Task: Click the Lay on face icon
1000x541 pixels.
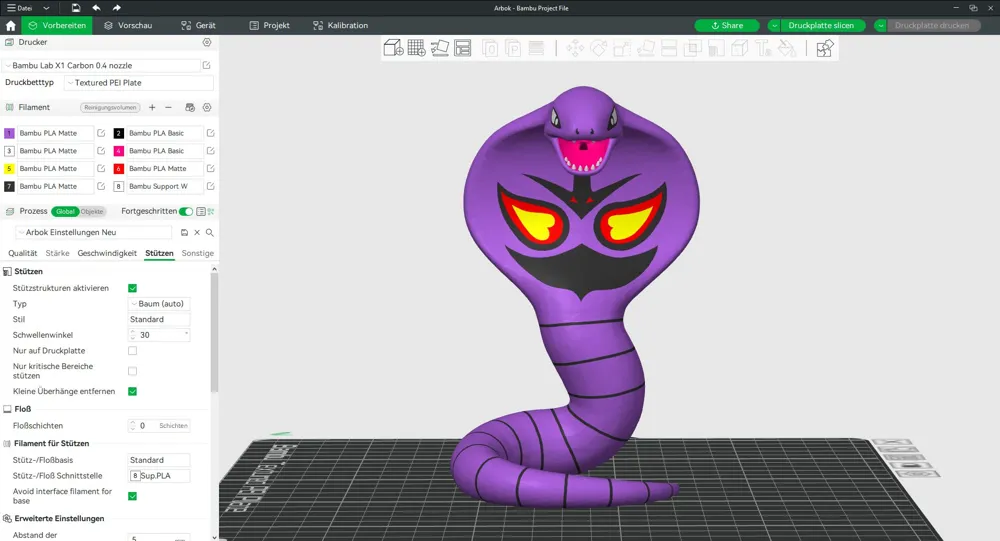Action: [645, 48]
